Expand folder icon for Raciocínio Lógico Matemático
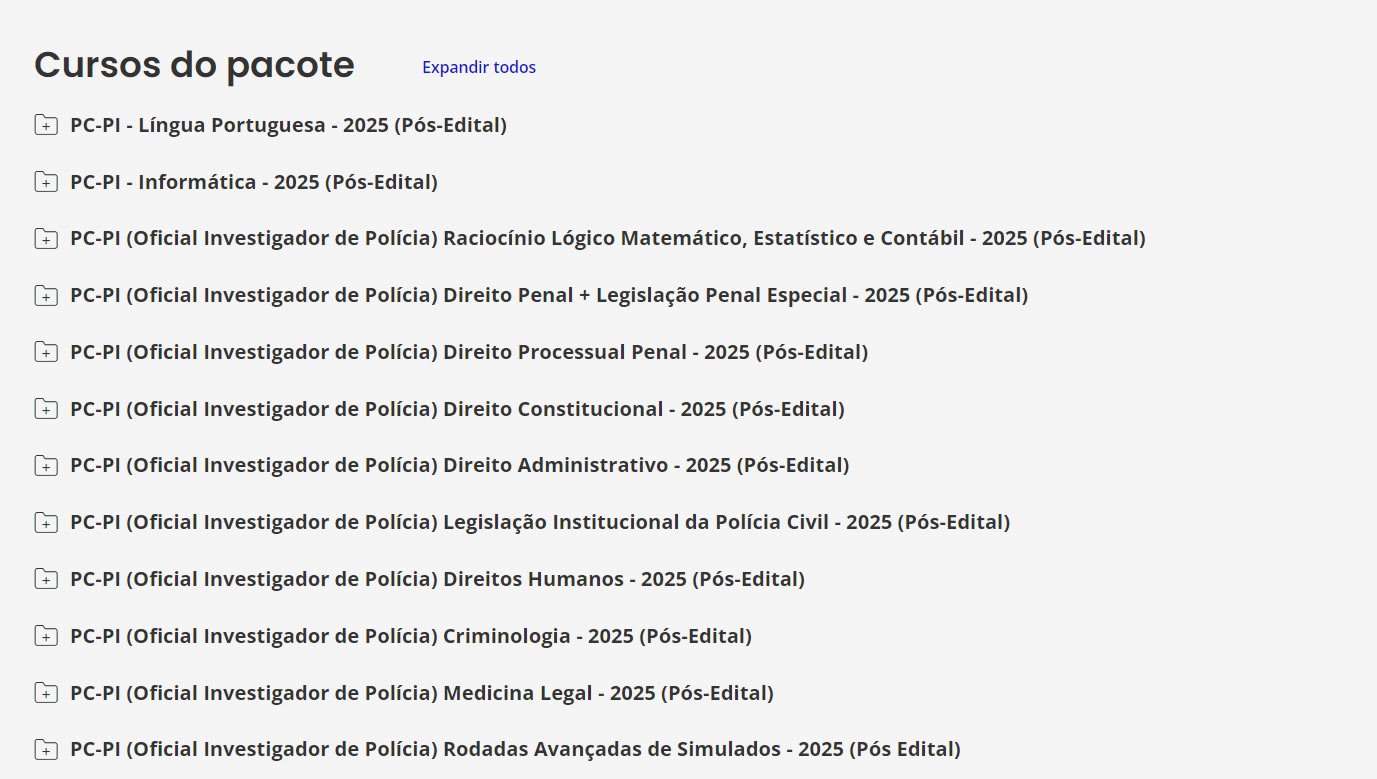1377x779 pixels. (x=46, y=239)
